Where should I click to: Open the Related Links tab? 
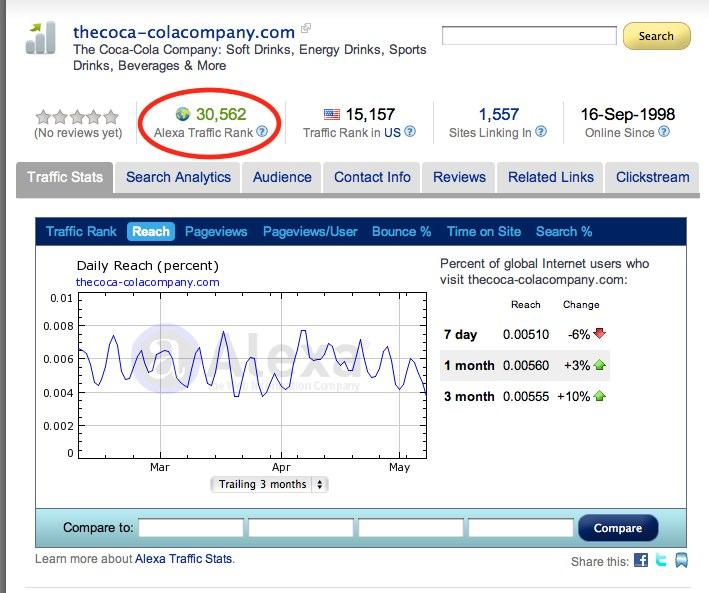551,177
